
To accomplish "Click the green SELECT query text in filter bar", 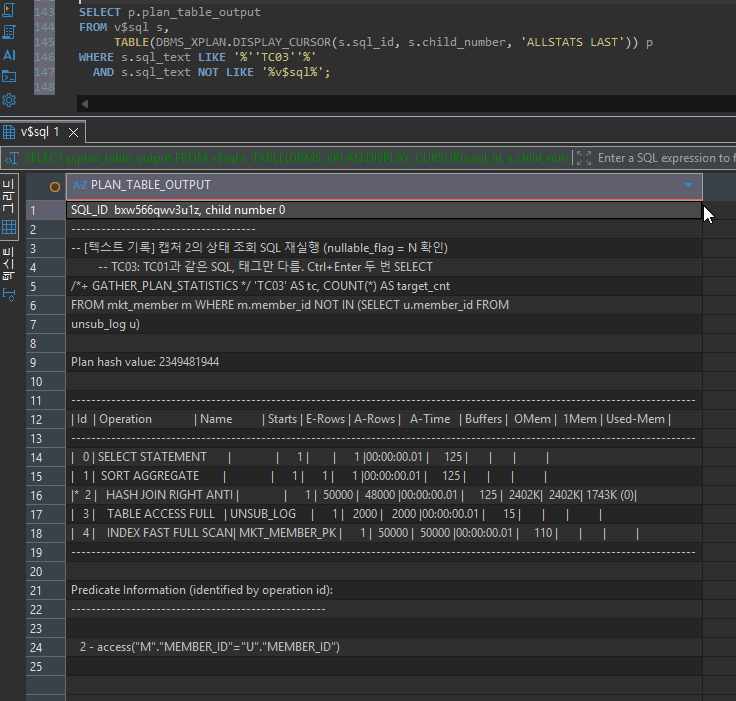I will 296,158.
